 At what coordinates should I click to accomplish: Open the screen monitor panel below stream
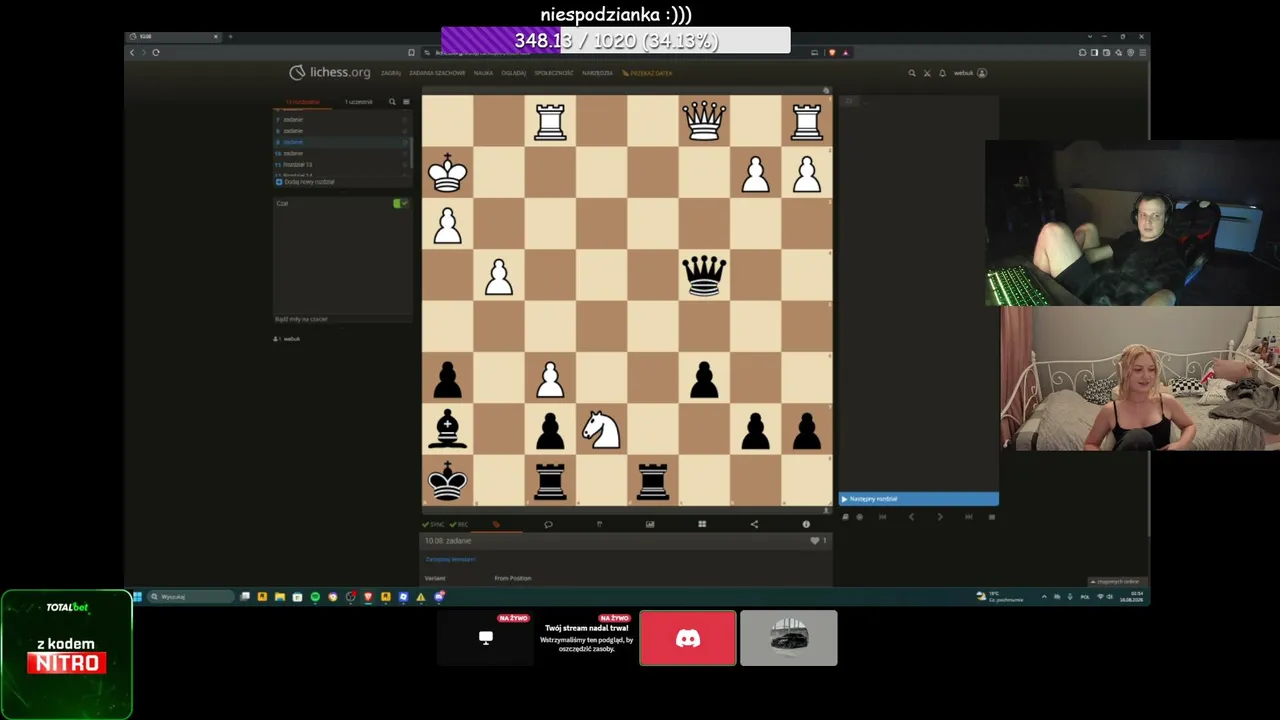point(486,638)
